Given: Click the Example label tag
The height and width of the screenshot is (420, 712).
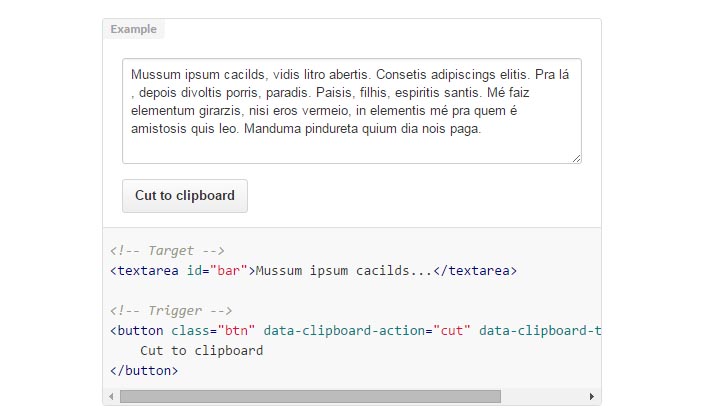Looking at the screenshot, I should coord(134,29).
